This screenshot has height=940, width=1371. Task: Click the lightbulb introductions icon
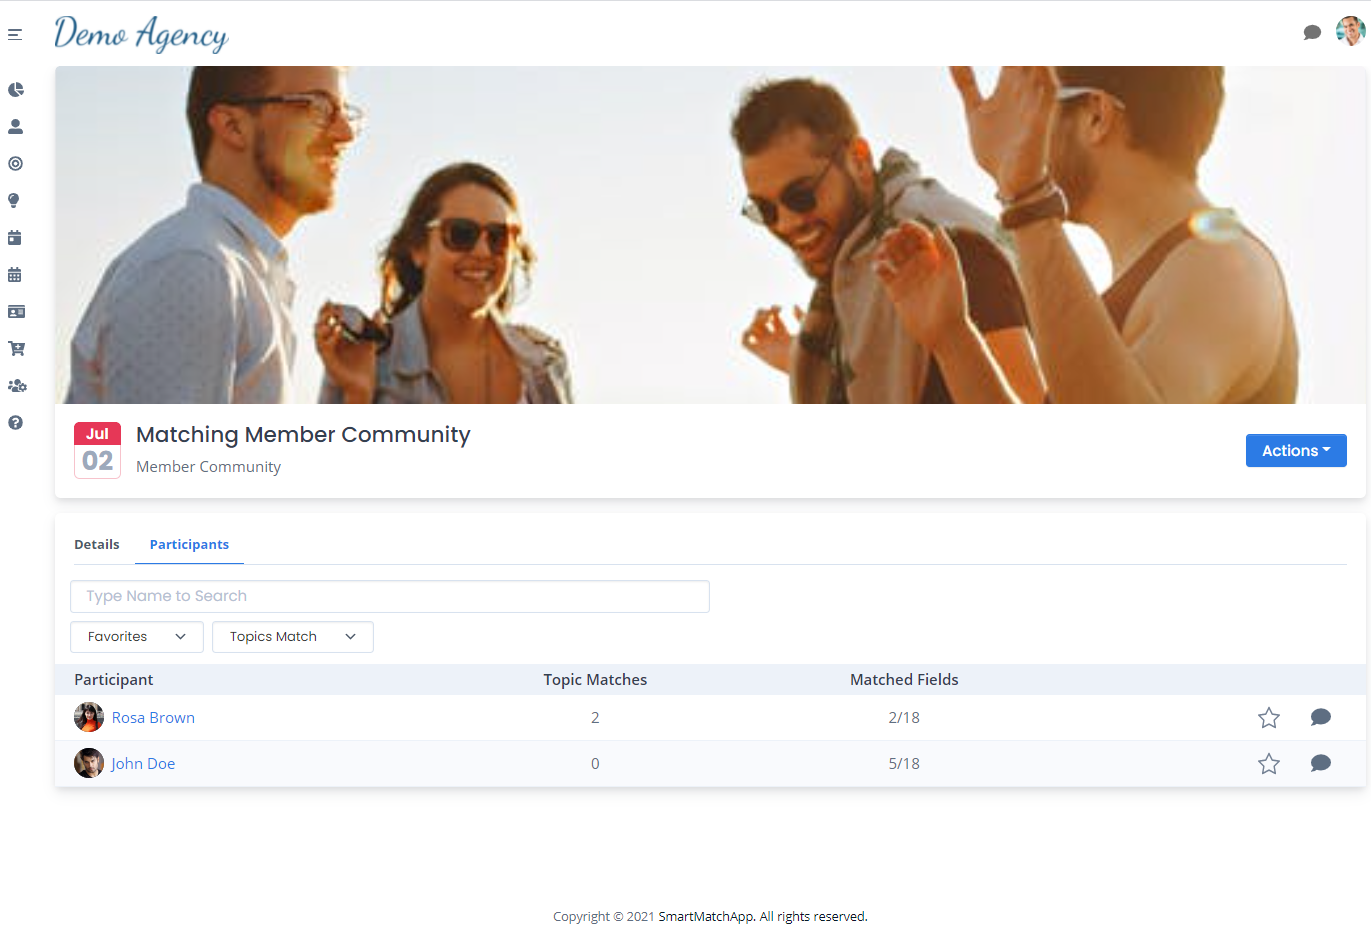click(x=15, y=200)
